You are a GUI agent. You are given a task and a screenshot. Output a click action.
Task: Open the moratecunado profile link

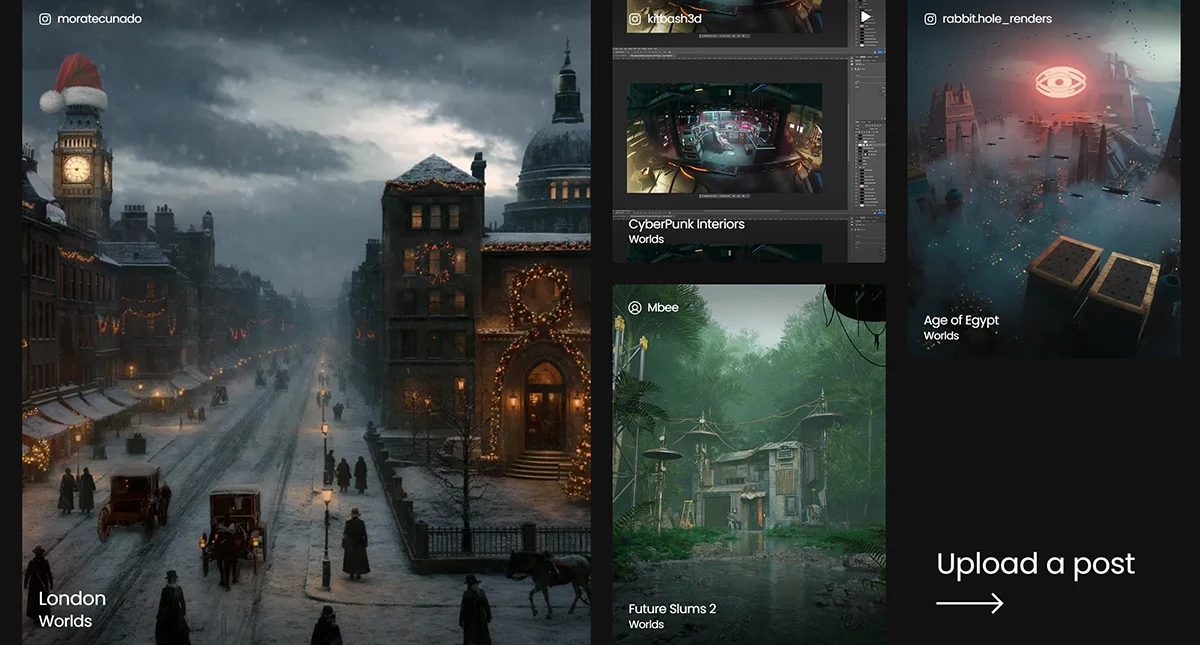click(99, 19)
